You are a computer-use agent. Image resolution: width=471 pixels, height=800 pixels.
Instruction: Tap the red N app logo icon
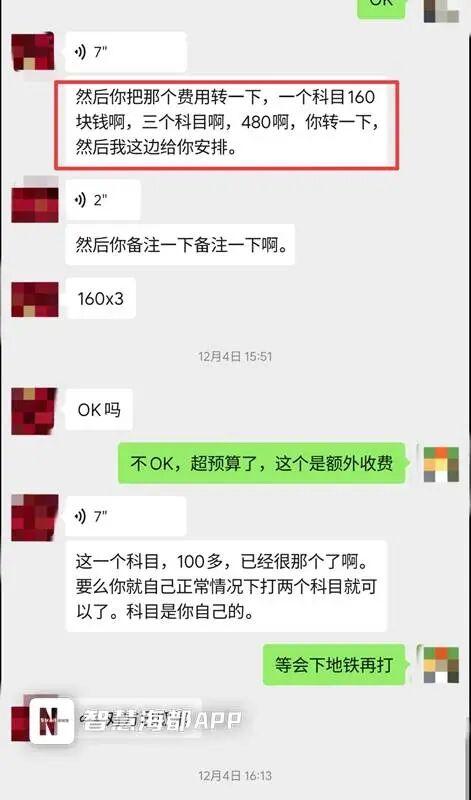pos(51,720)
